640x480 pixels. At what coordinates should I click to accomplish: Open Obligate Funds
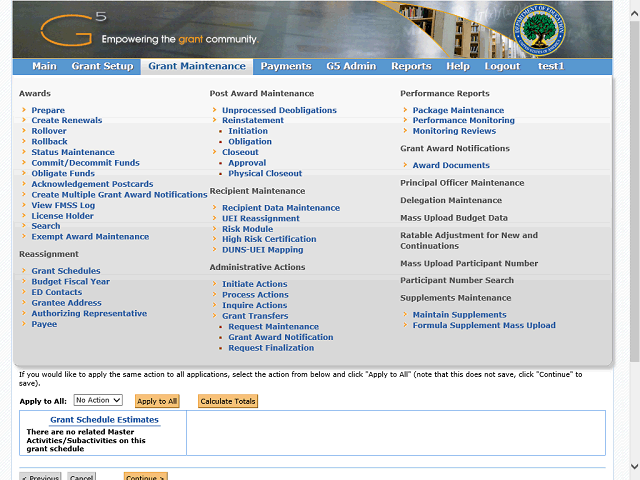63,173
